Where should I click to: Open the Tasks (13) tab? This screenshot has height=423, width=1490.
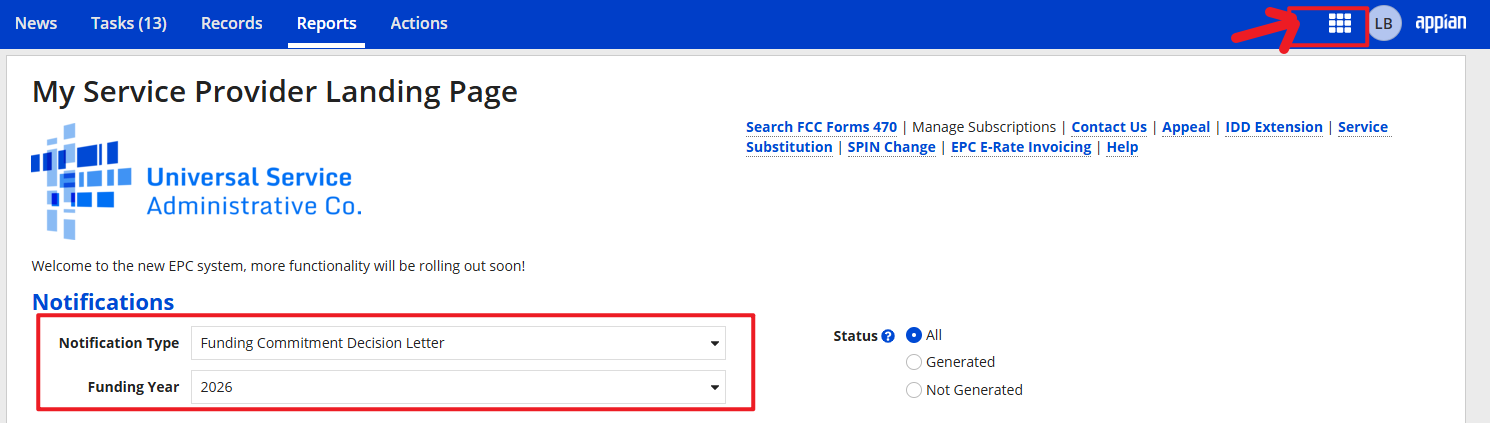(129, 23)
